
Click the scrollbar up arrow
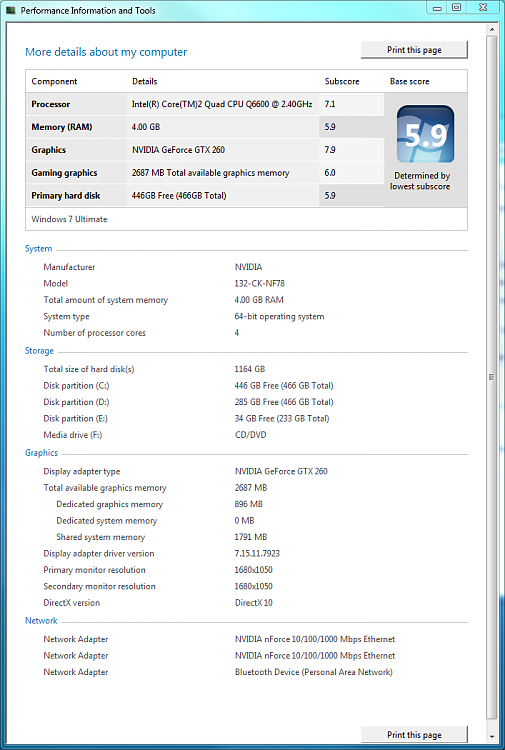coord(492,30)
